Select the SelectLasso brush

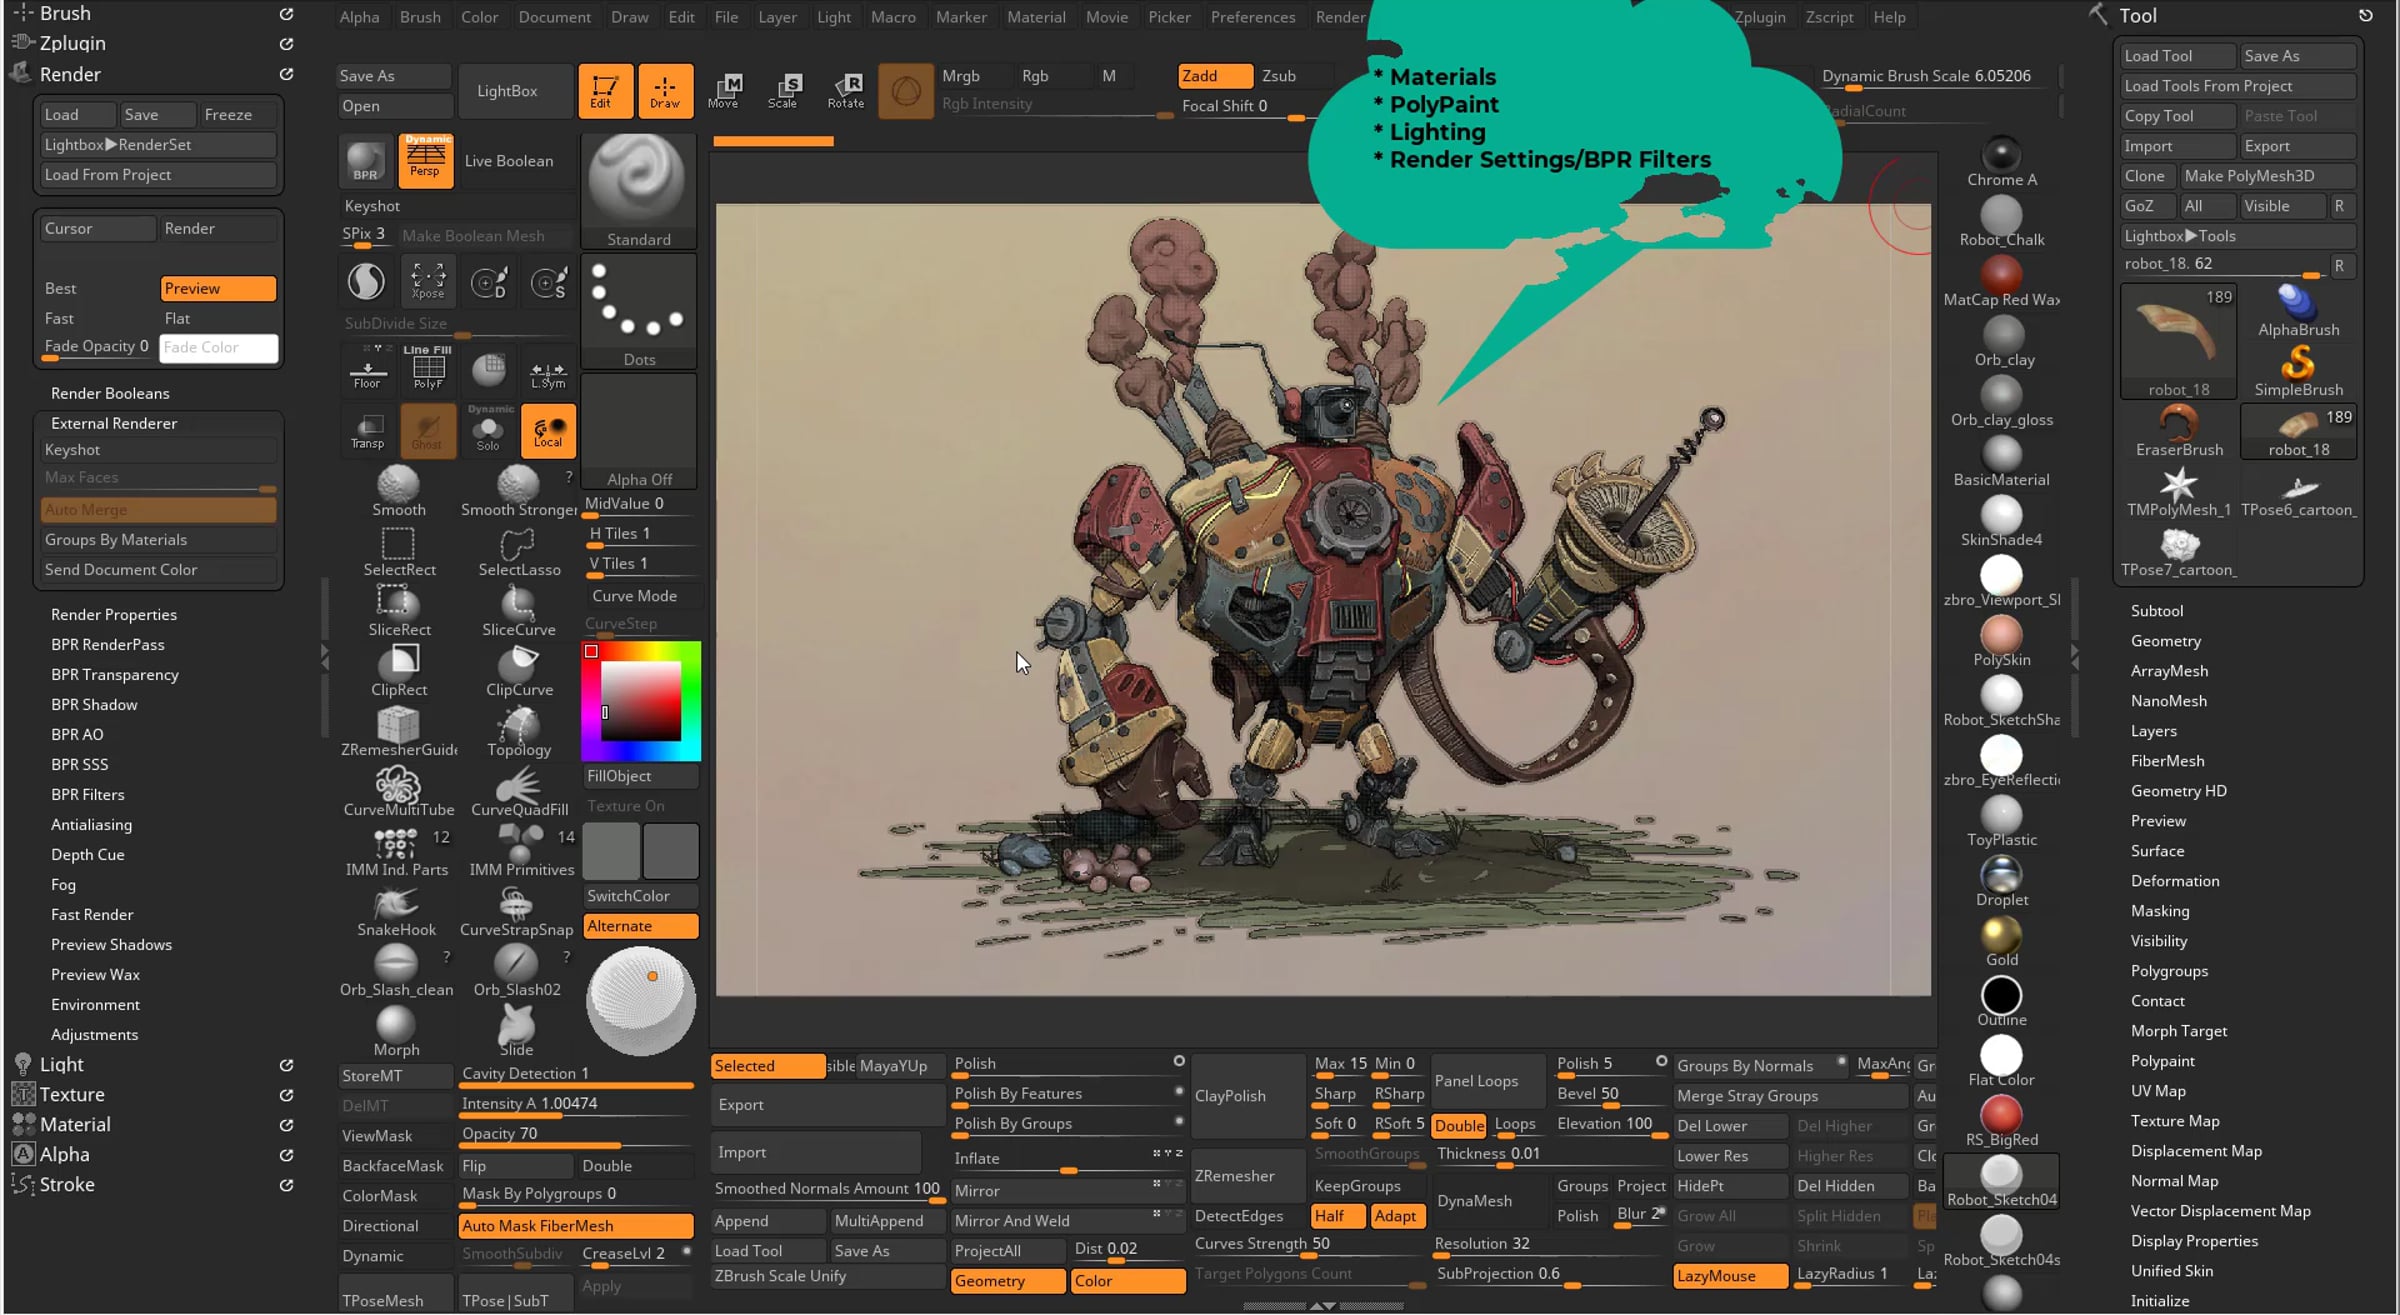518,551
